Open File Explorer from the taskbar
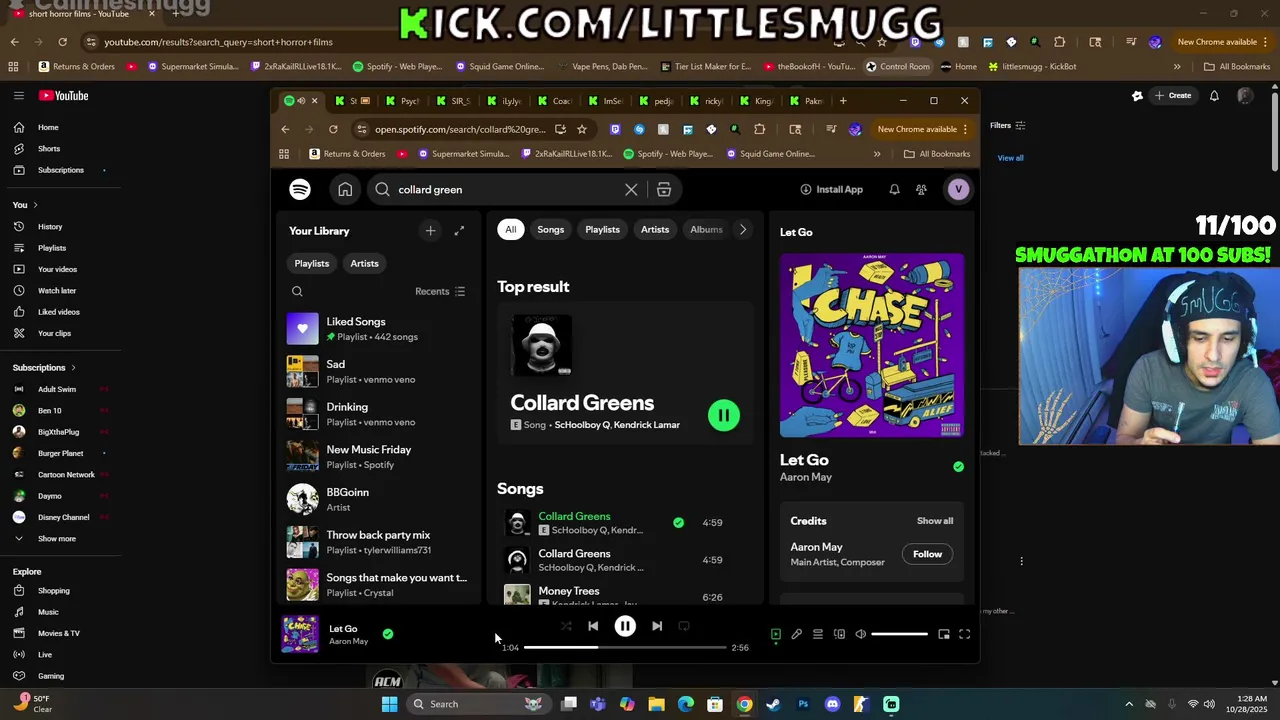 (x=656, y=704)
